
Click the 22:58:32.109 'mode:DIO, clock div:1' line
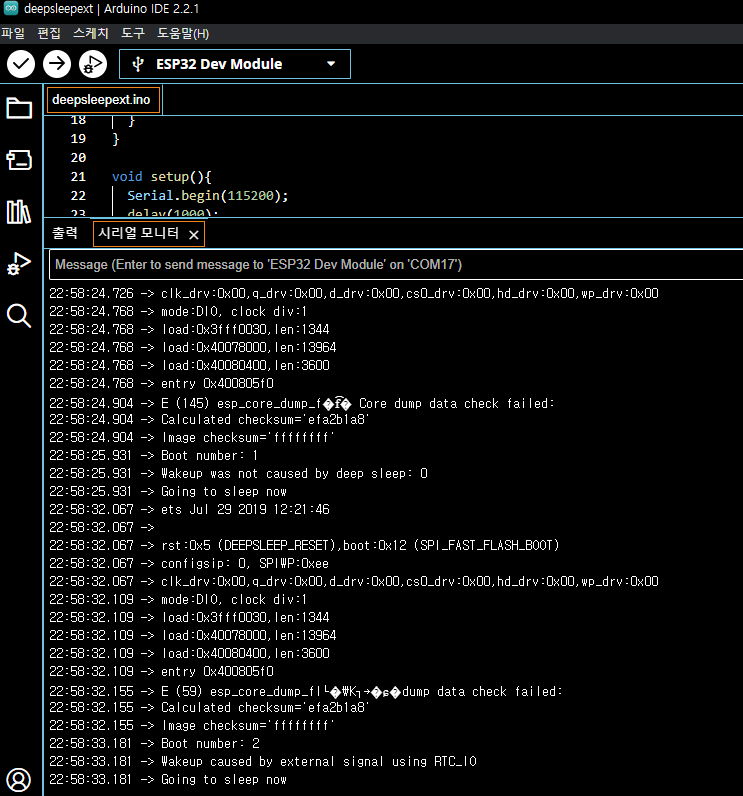click(178, 600)
